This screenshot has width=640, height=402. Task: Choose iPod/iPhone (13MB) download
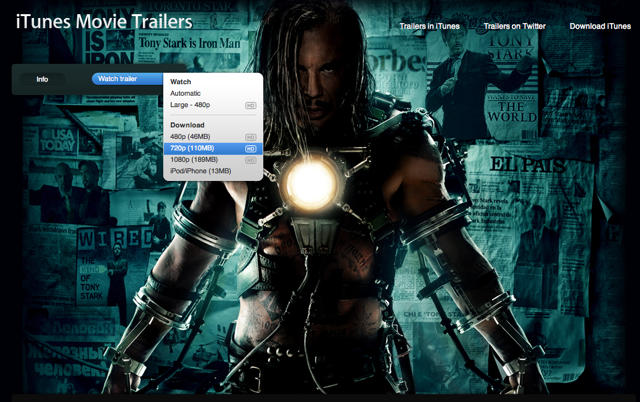coord(213,171)
